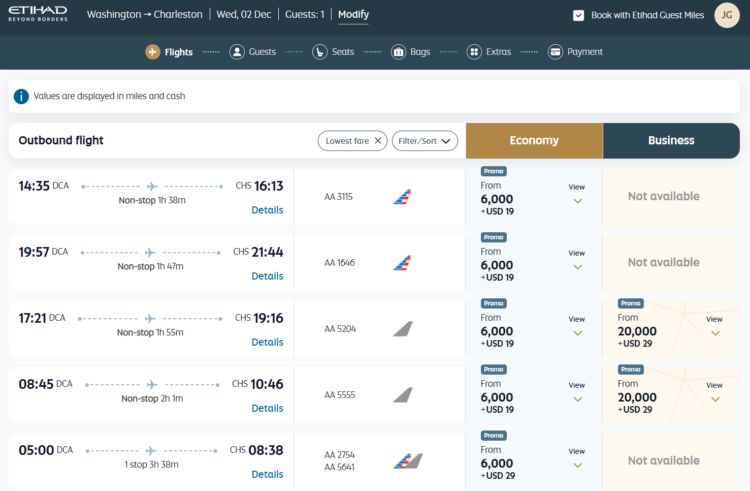Click American Airlines logo for AA 1646
The image size is (750, 491).
[x=402, y=262]
